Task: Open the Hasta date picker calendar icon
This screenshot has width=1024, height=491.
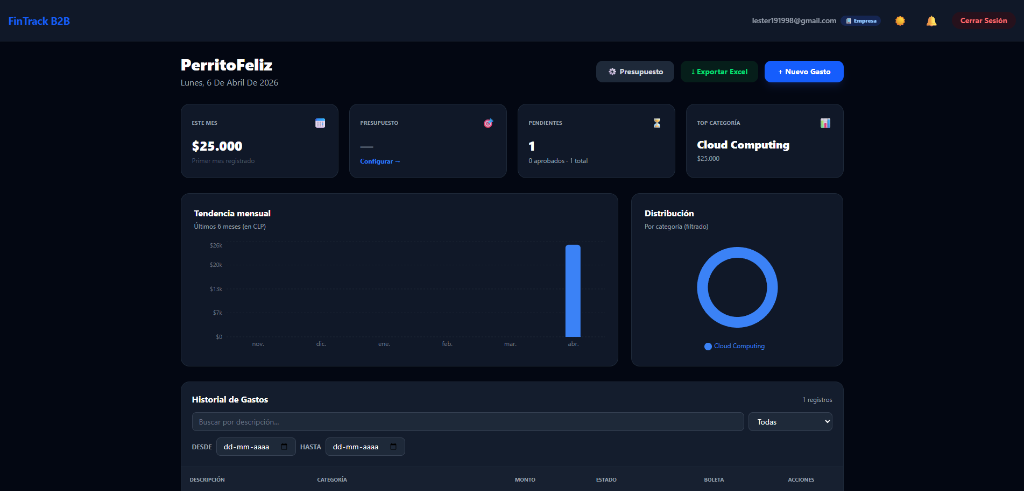Action: tap(393, 447)
